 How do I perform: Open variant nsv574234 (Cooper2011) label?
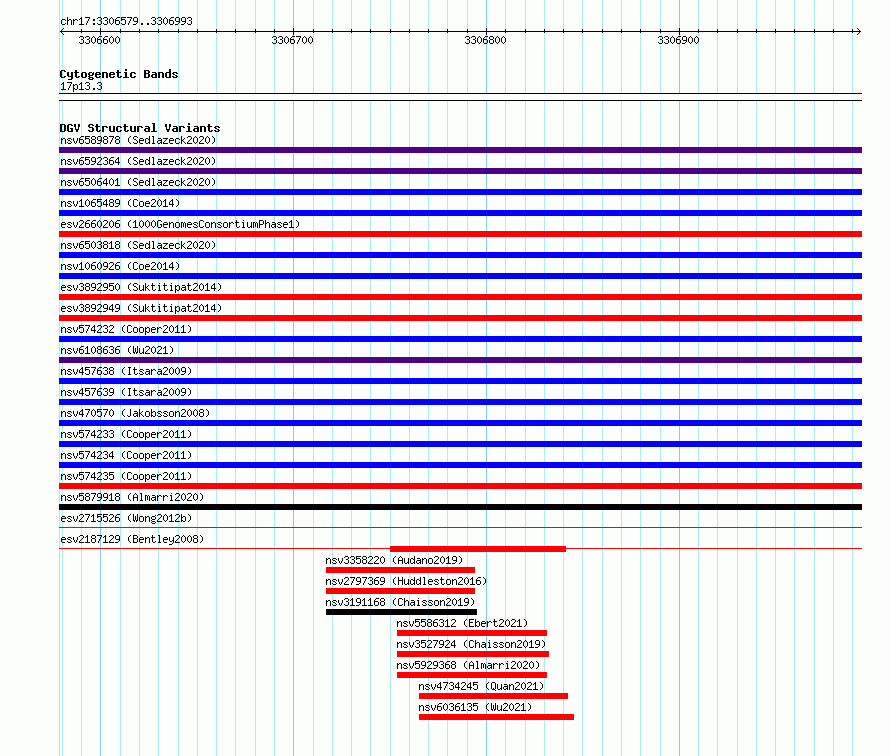pos(126,455)
